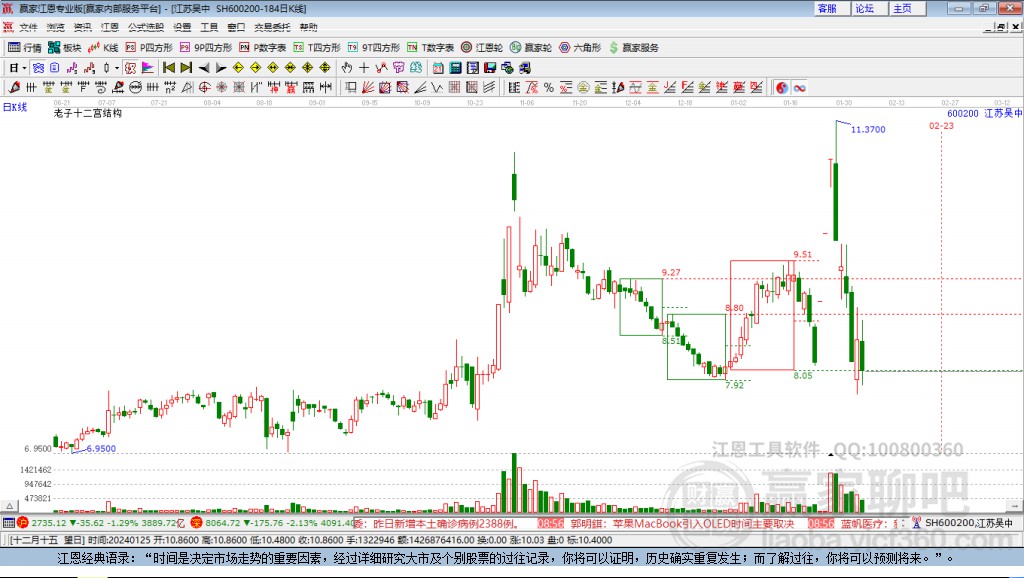Open the 江恩 menu

point(110,27)
